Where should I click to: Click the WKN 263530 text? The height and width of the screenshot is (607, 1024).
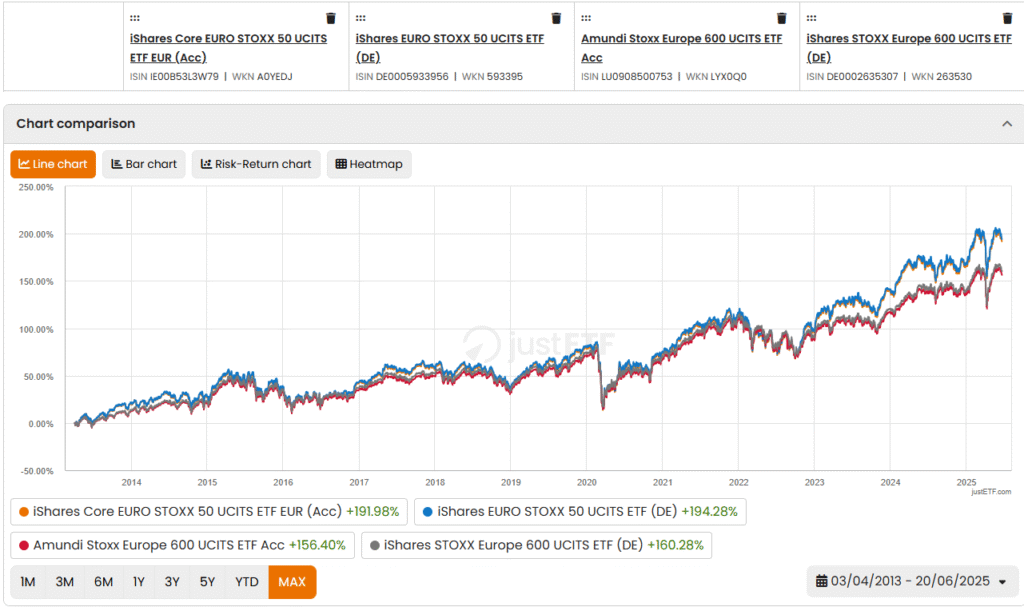click(x=942, y=76)
